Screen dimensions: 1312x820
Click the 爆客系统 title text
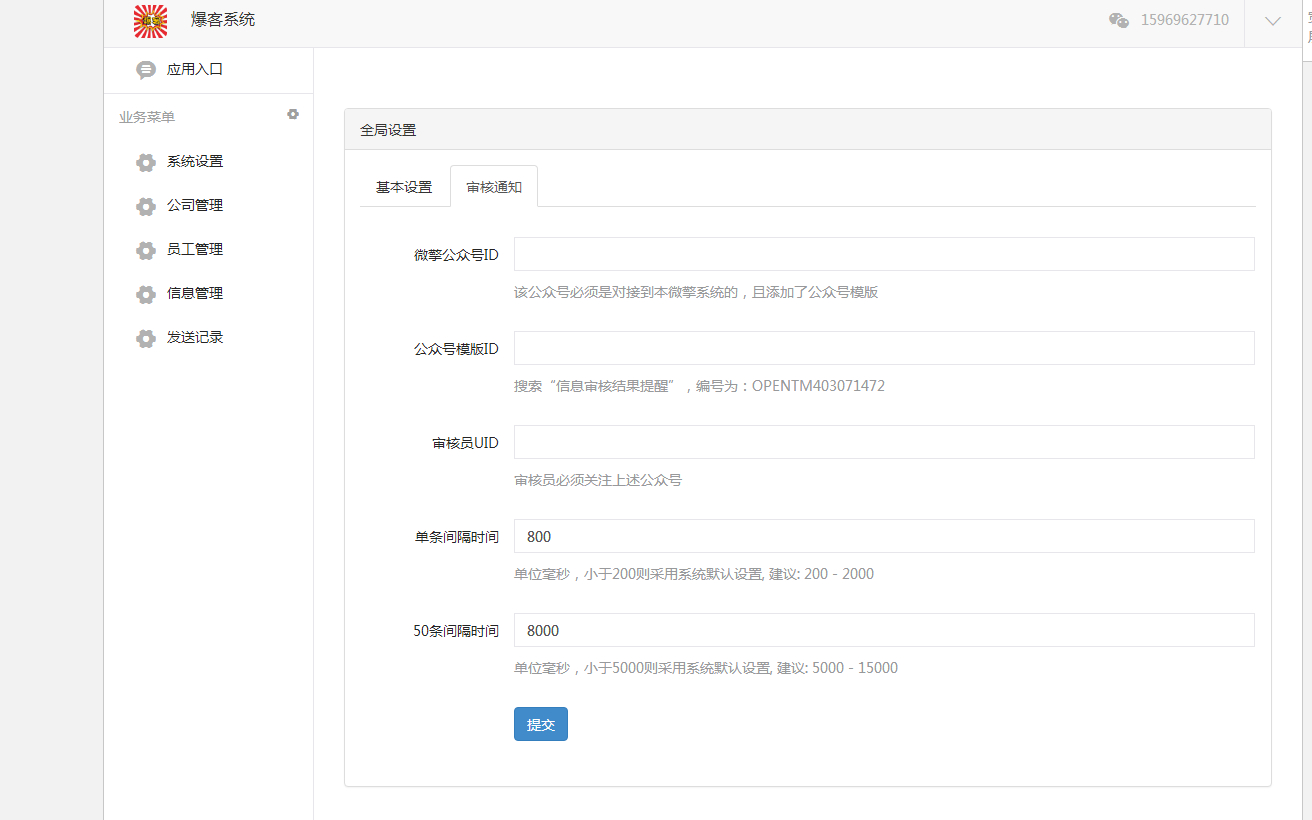tap(223, 19)
